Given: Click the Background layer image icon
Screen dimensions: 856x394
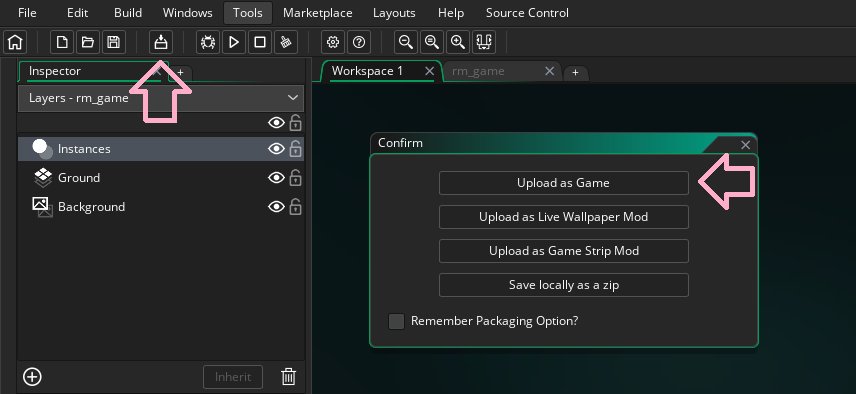Looking at the screenshot, I should (x=43, y=207).
